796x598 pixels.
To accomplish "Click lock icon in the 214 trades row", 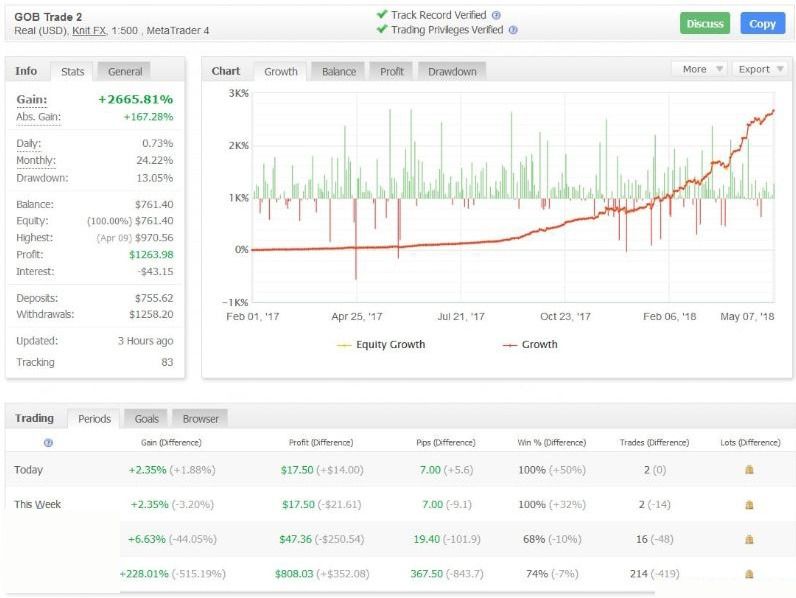I will [749, 574].
